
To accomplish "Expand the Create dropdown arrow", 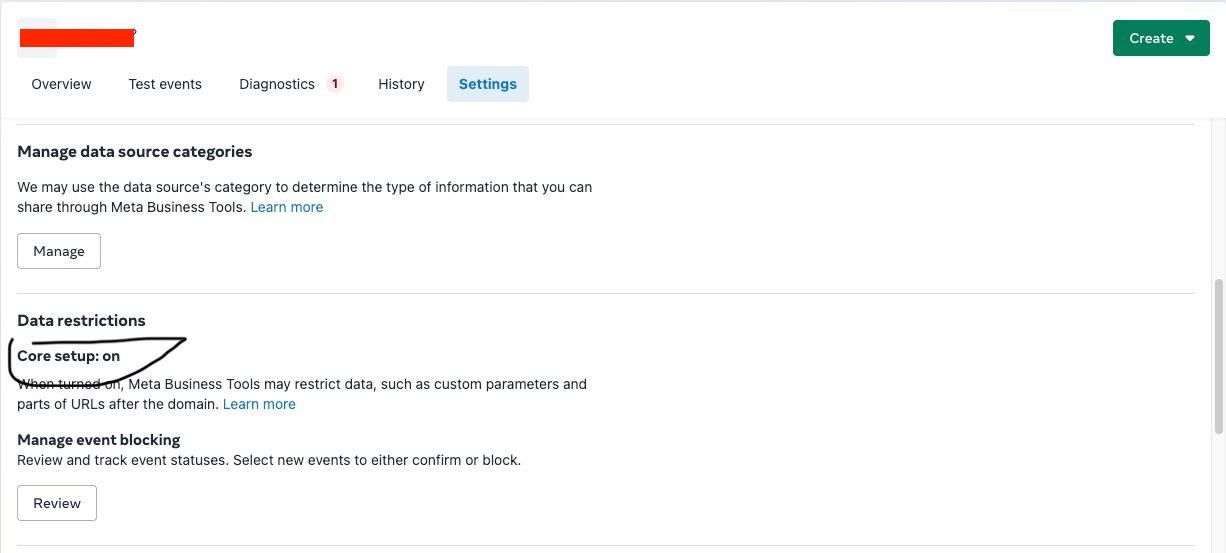I will [x=1190, y=38].
